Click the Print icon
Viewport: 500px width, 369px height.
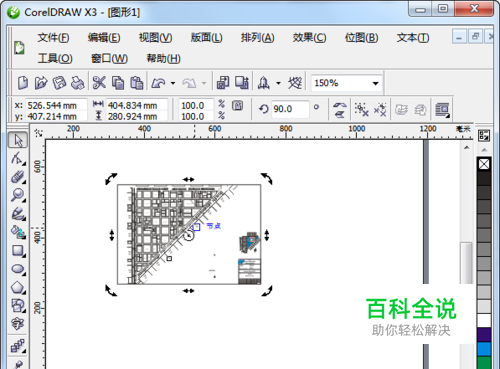78,83
